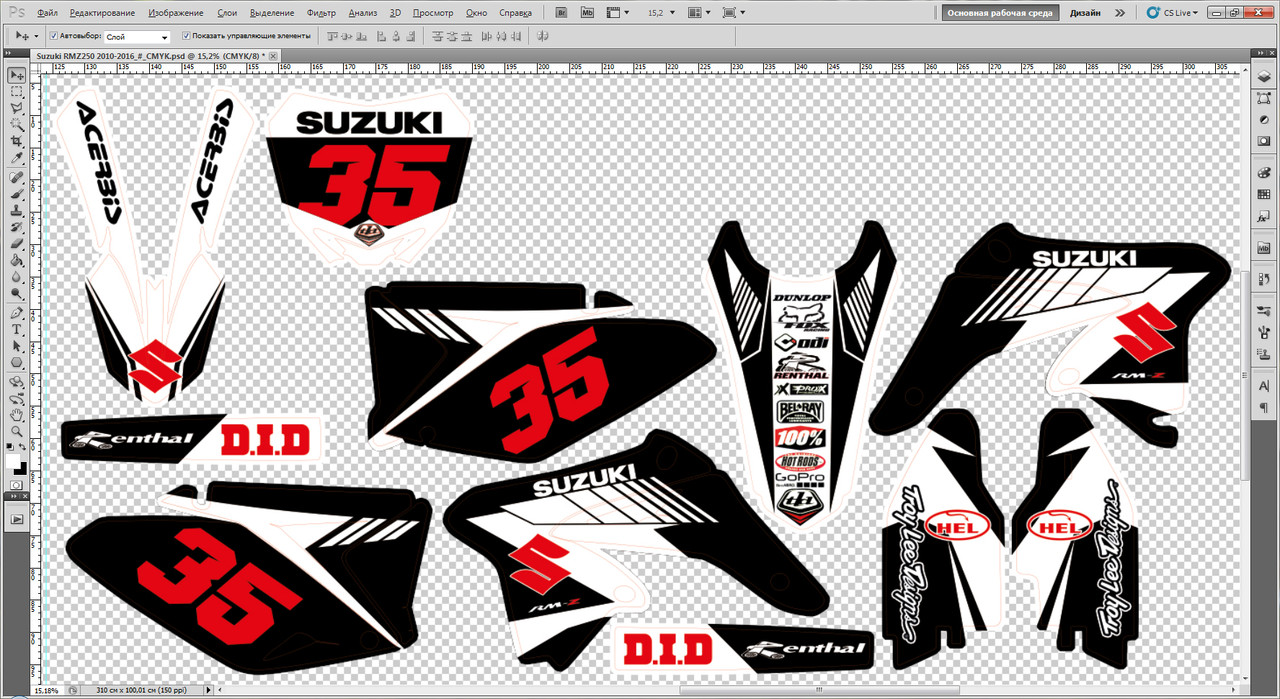
Task: Open the Слой auto-select dropdown
Action: pos(137,36)
